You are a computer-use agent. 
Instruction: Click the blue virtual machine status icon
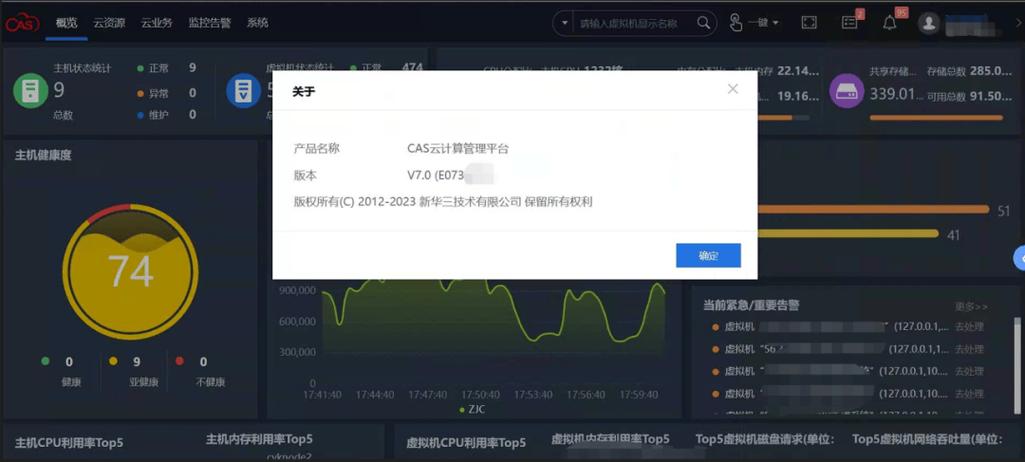pyautogui.click(x=243, y=91)
